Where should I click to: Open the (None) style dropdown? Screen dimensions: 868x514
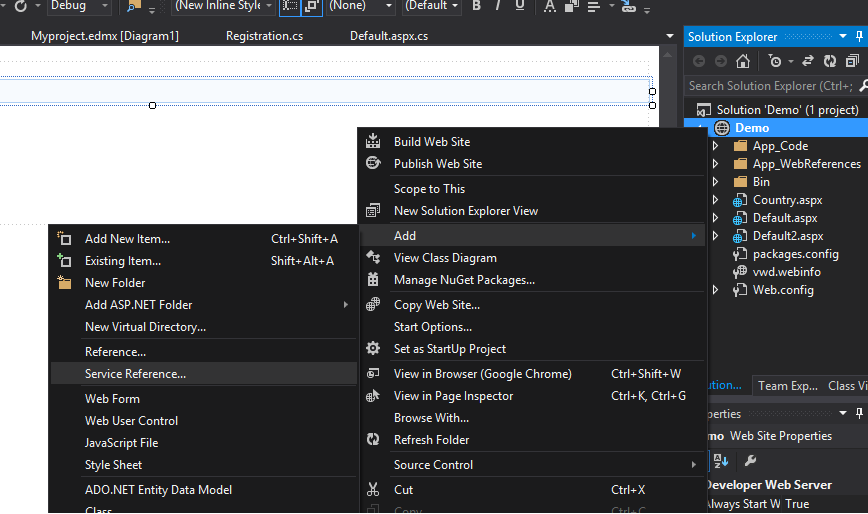[360, 6]
